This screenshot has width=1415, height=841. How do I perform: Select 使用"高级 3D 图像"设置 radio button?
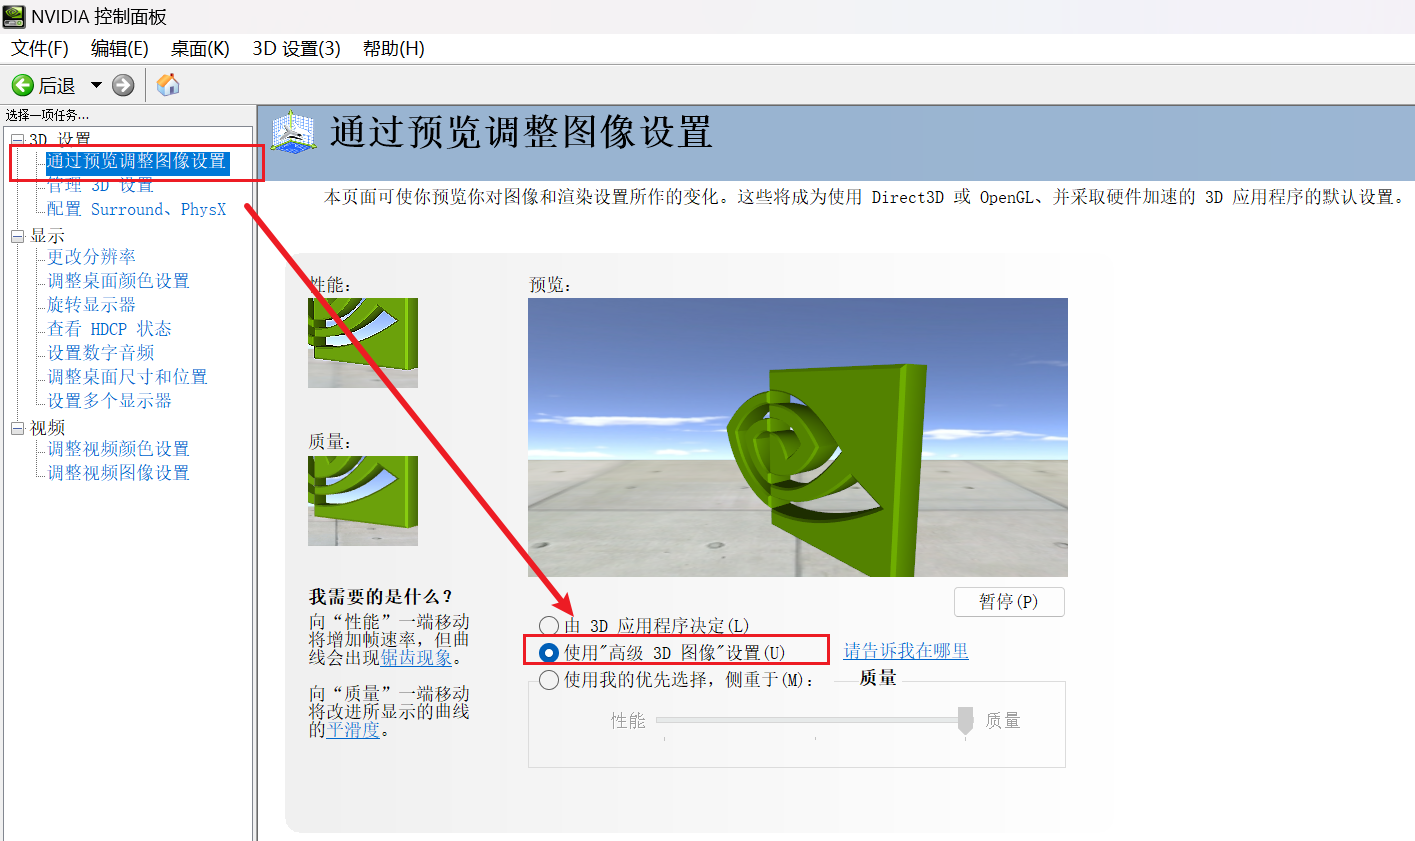click(x=549, y=652)
